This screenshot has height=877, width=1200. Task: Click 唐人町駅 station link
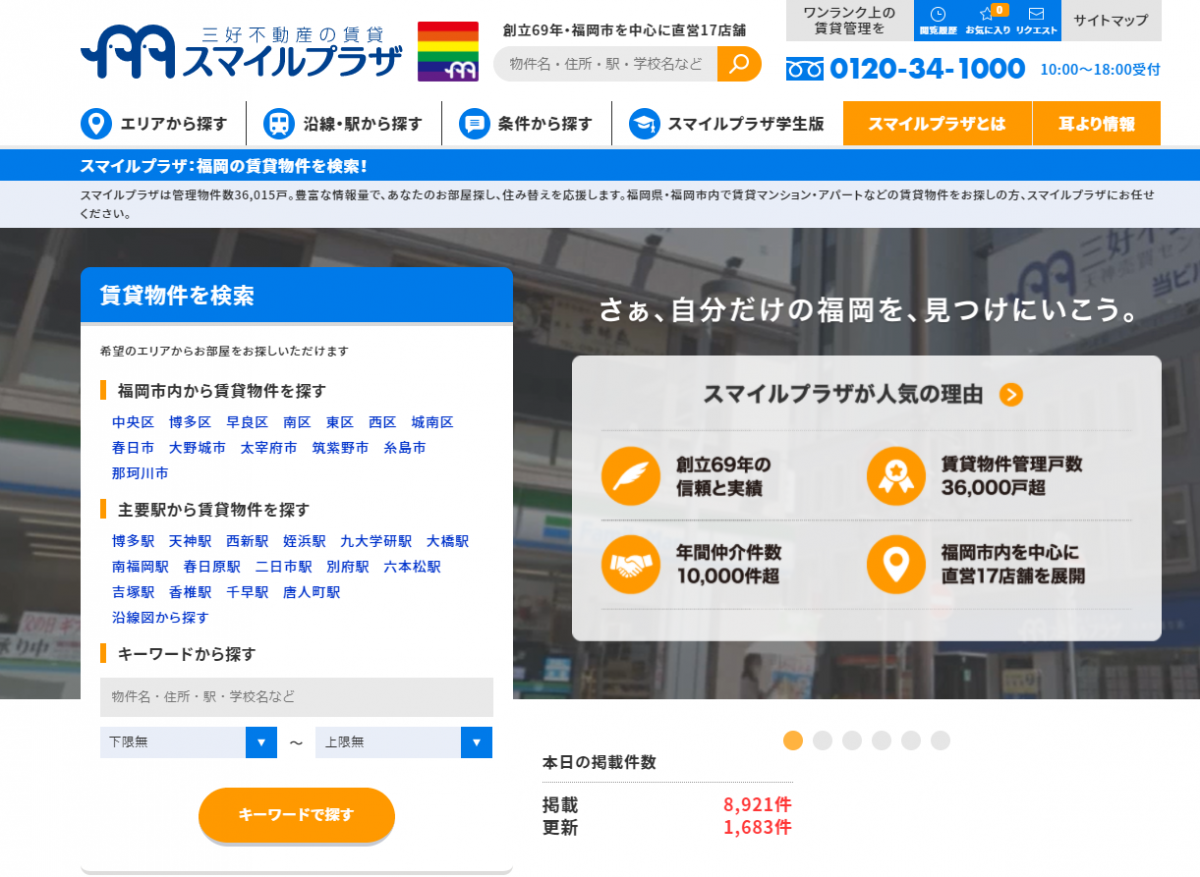312,592
